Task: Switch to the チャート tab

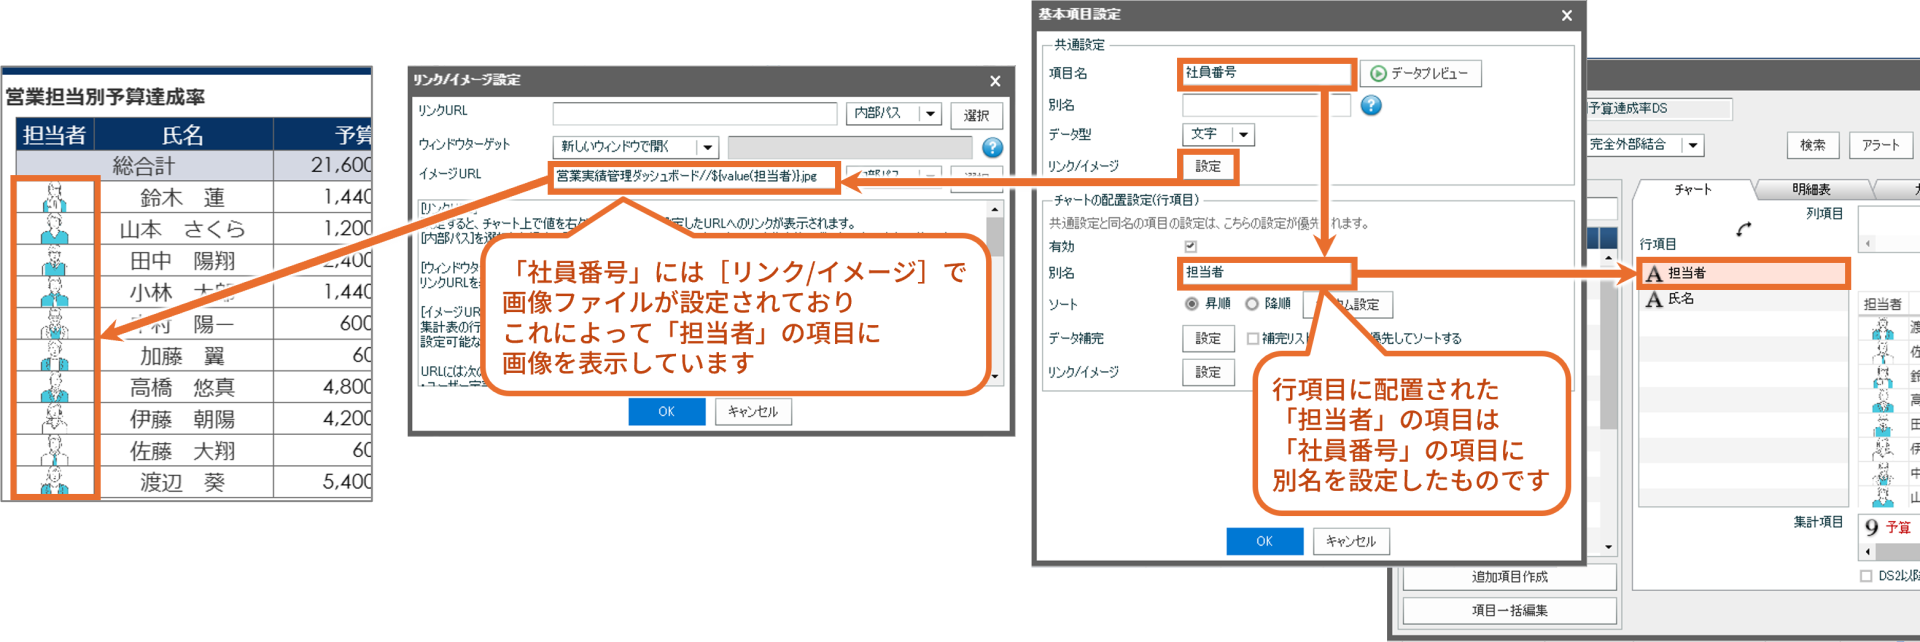Action: pos(1693,189)
